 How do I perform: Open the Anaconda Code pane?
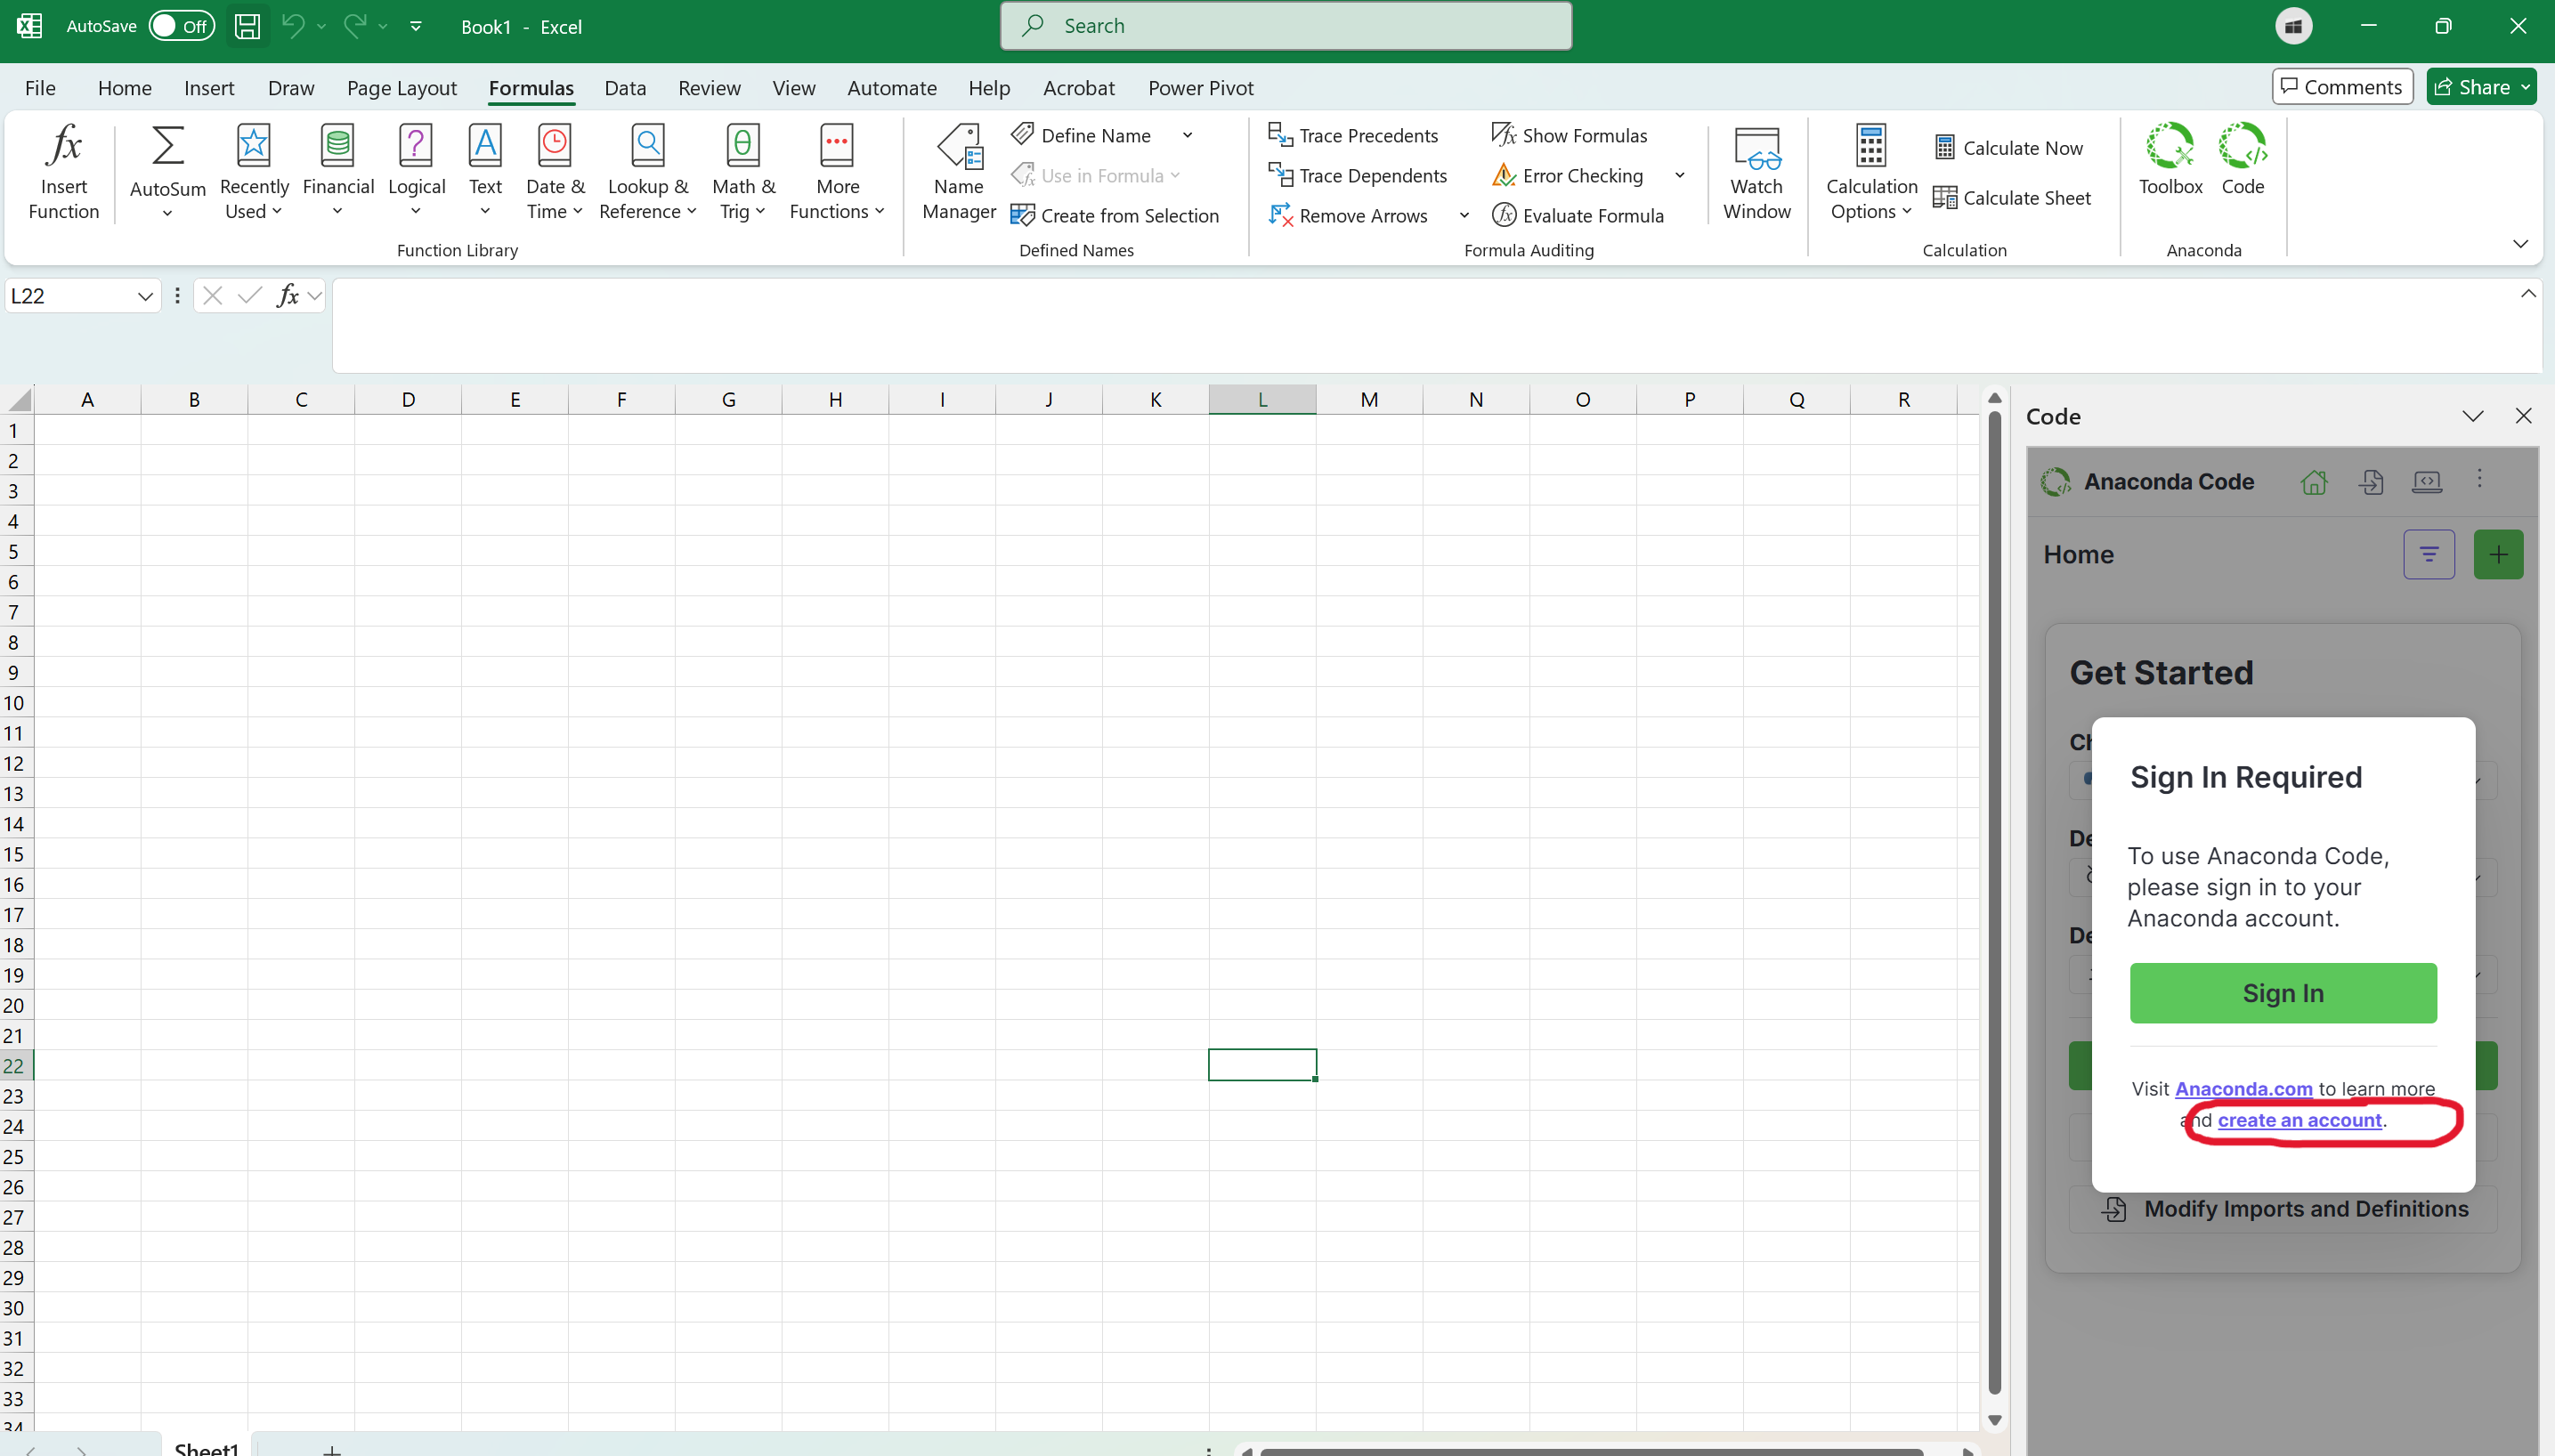2243,159
